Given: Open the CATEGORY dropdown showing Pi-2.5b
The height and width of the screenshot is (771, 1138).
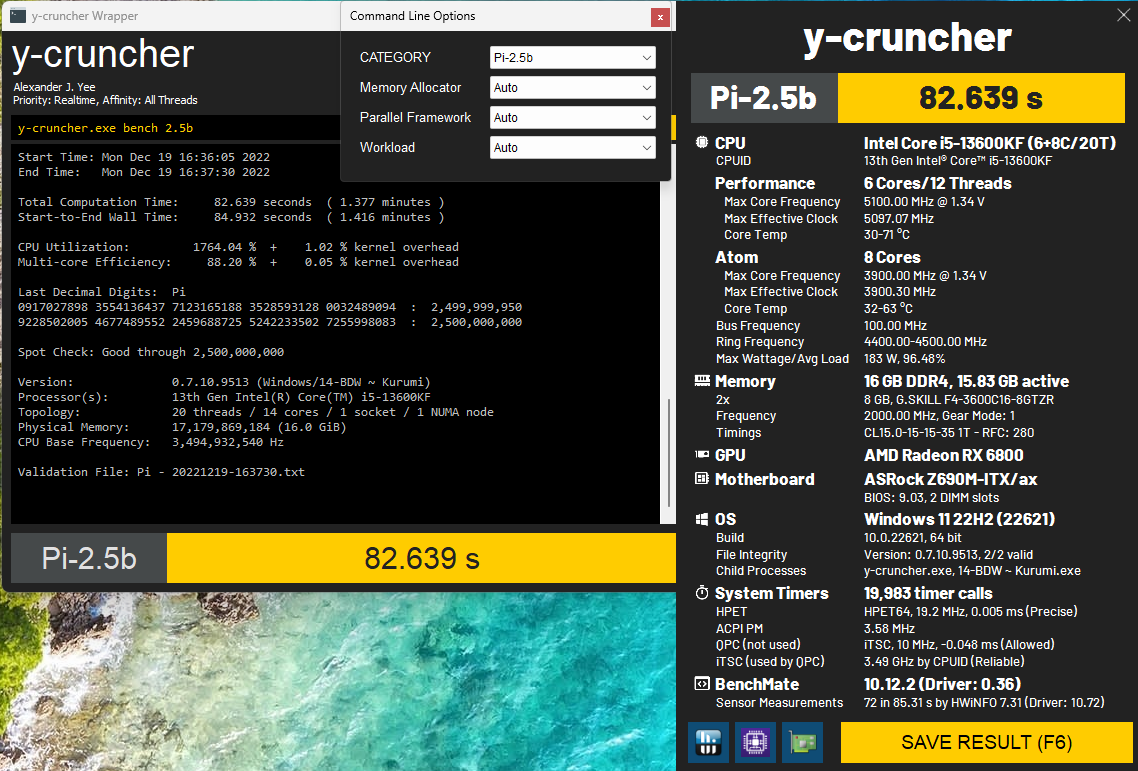Looking at the screenshot, I should (x=573, y=57).
